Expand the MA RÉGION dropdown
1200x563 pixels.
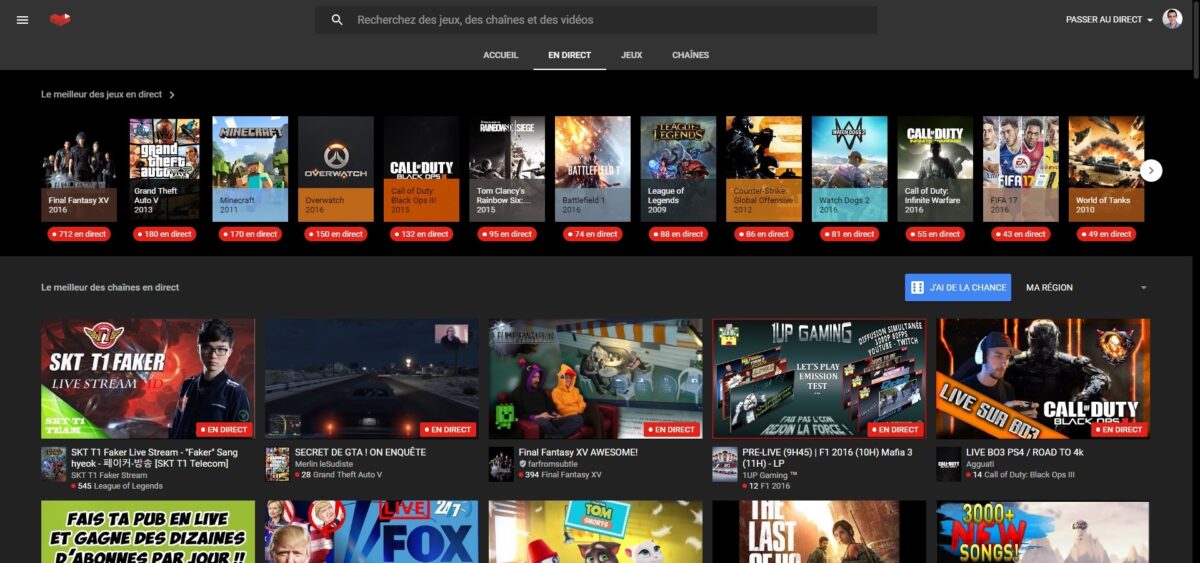click(1087, 288)
